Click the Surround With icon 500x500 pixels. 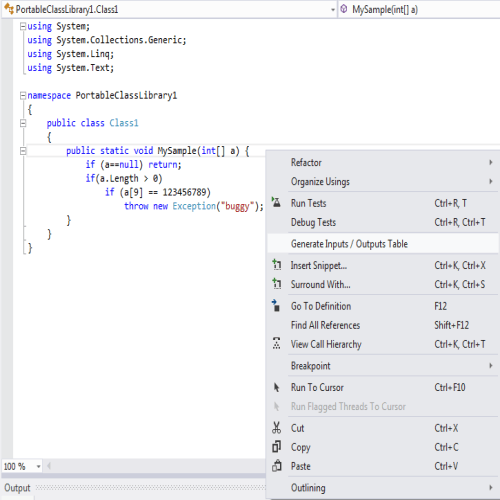277,284
